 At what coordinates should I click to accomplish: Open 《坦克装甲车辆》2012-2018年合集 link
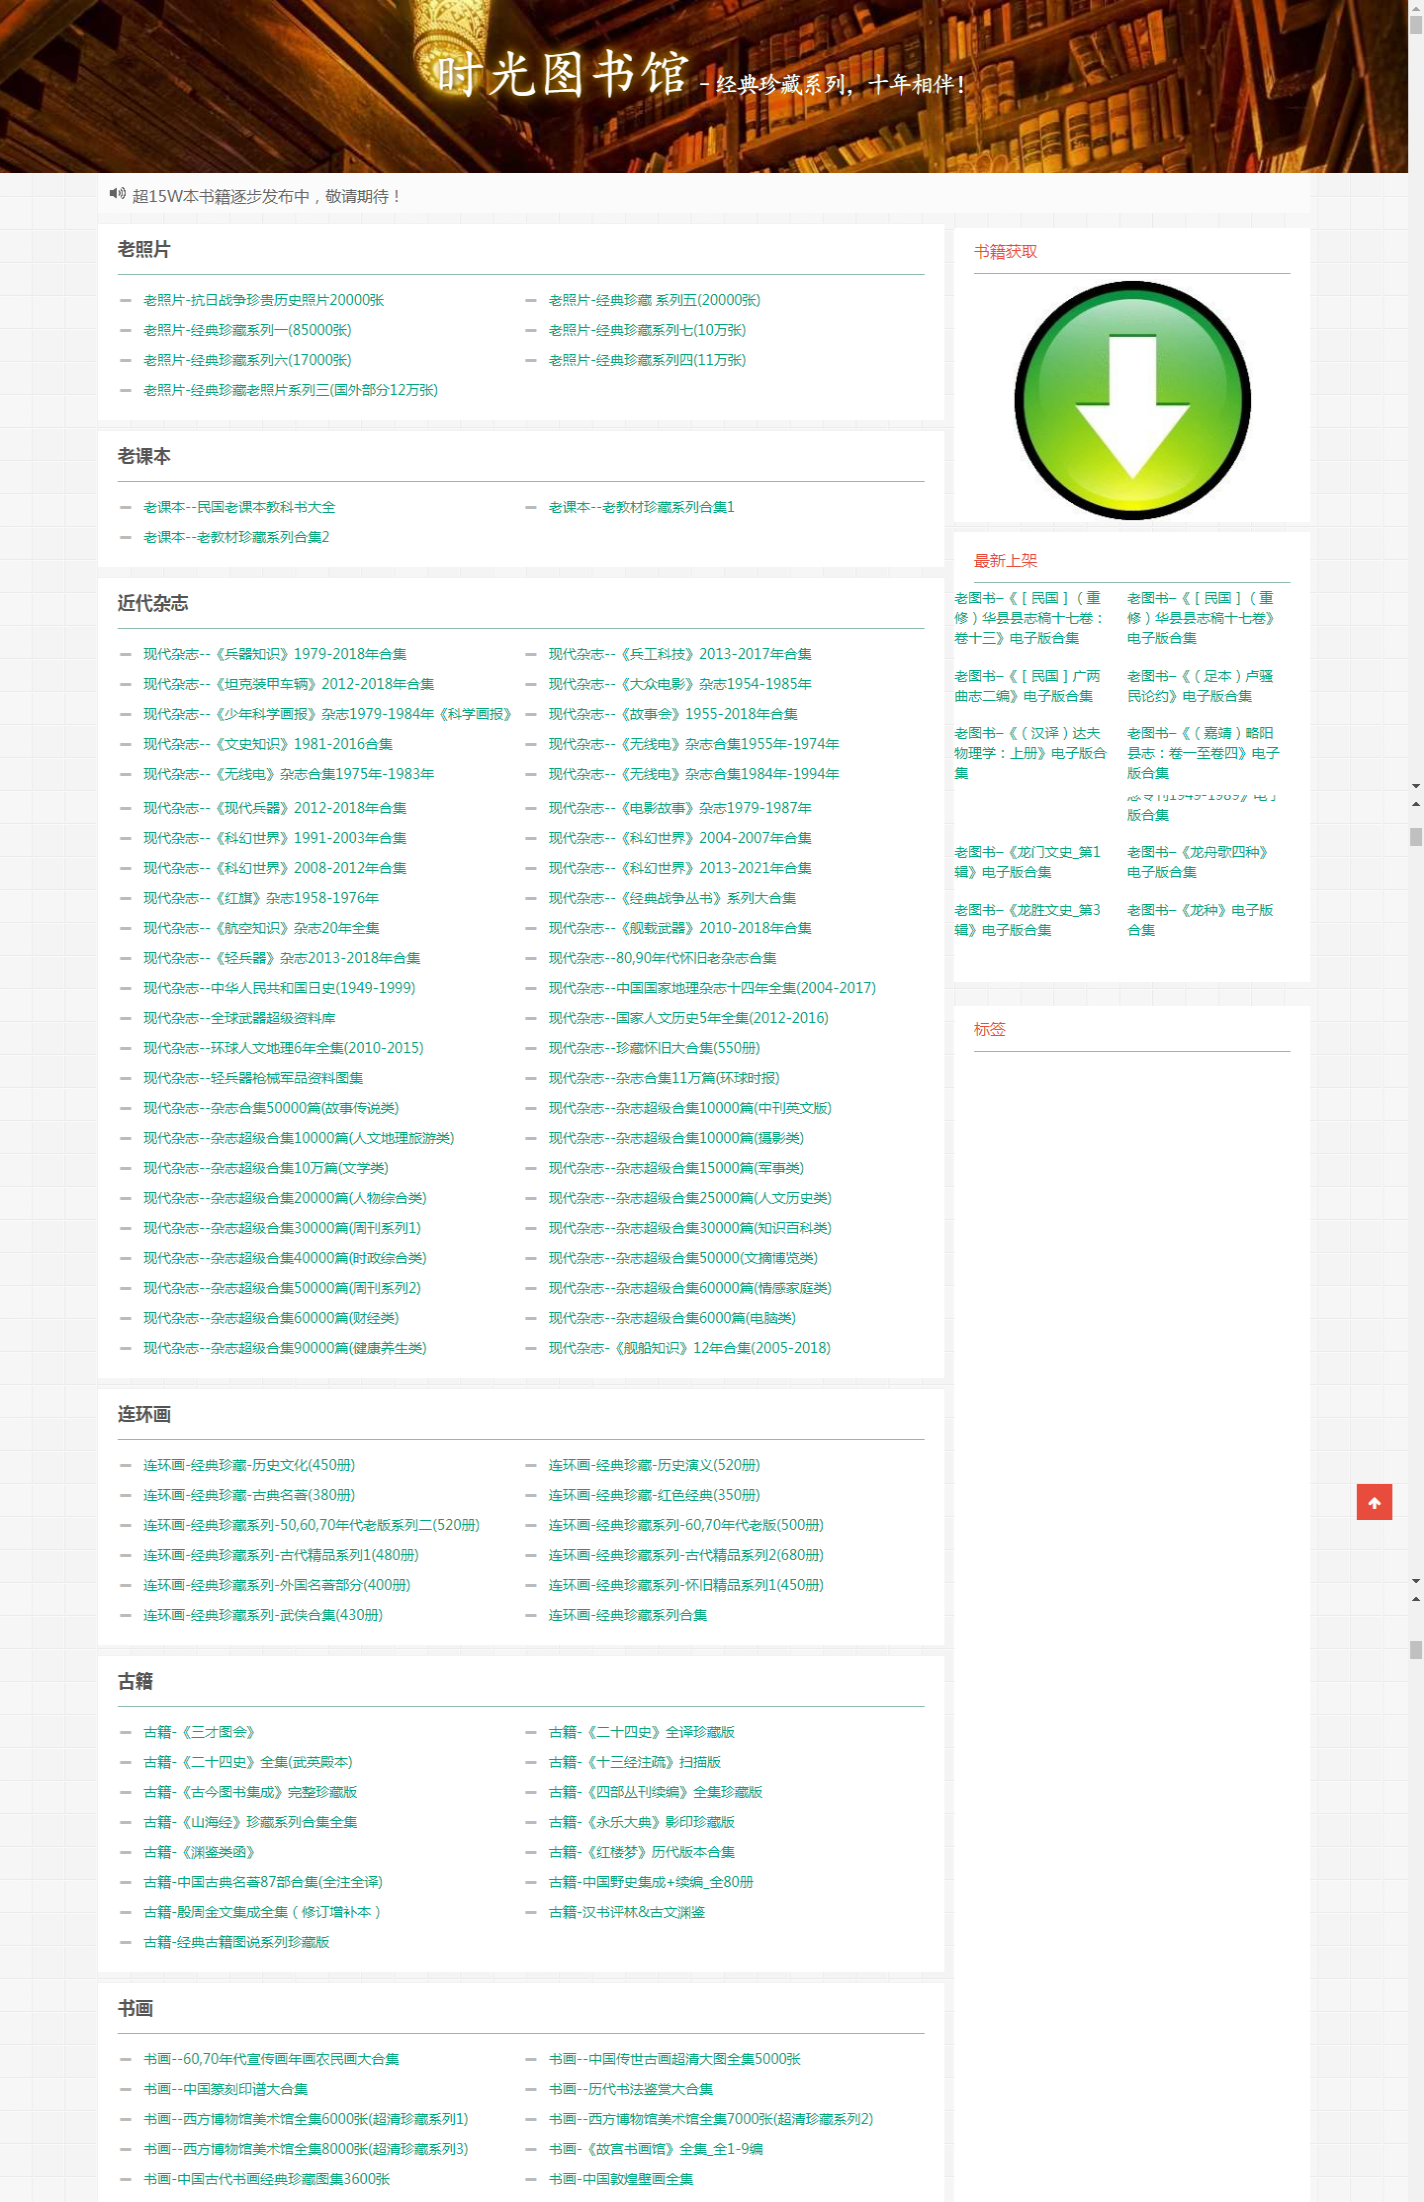[289, 684]
